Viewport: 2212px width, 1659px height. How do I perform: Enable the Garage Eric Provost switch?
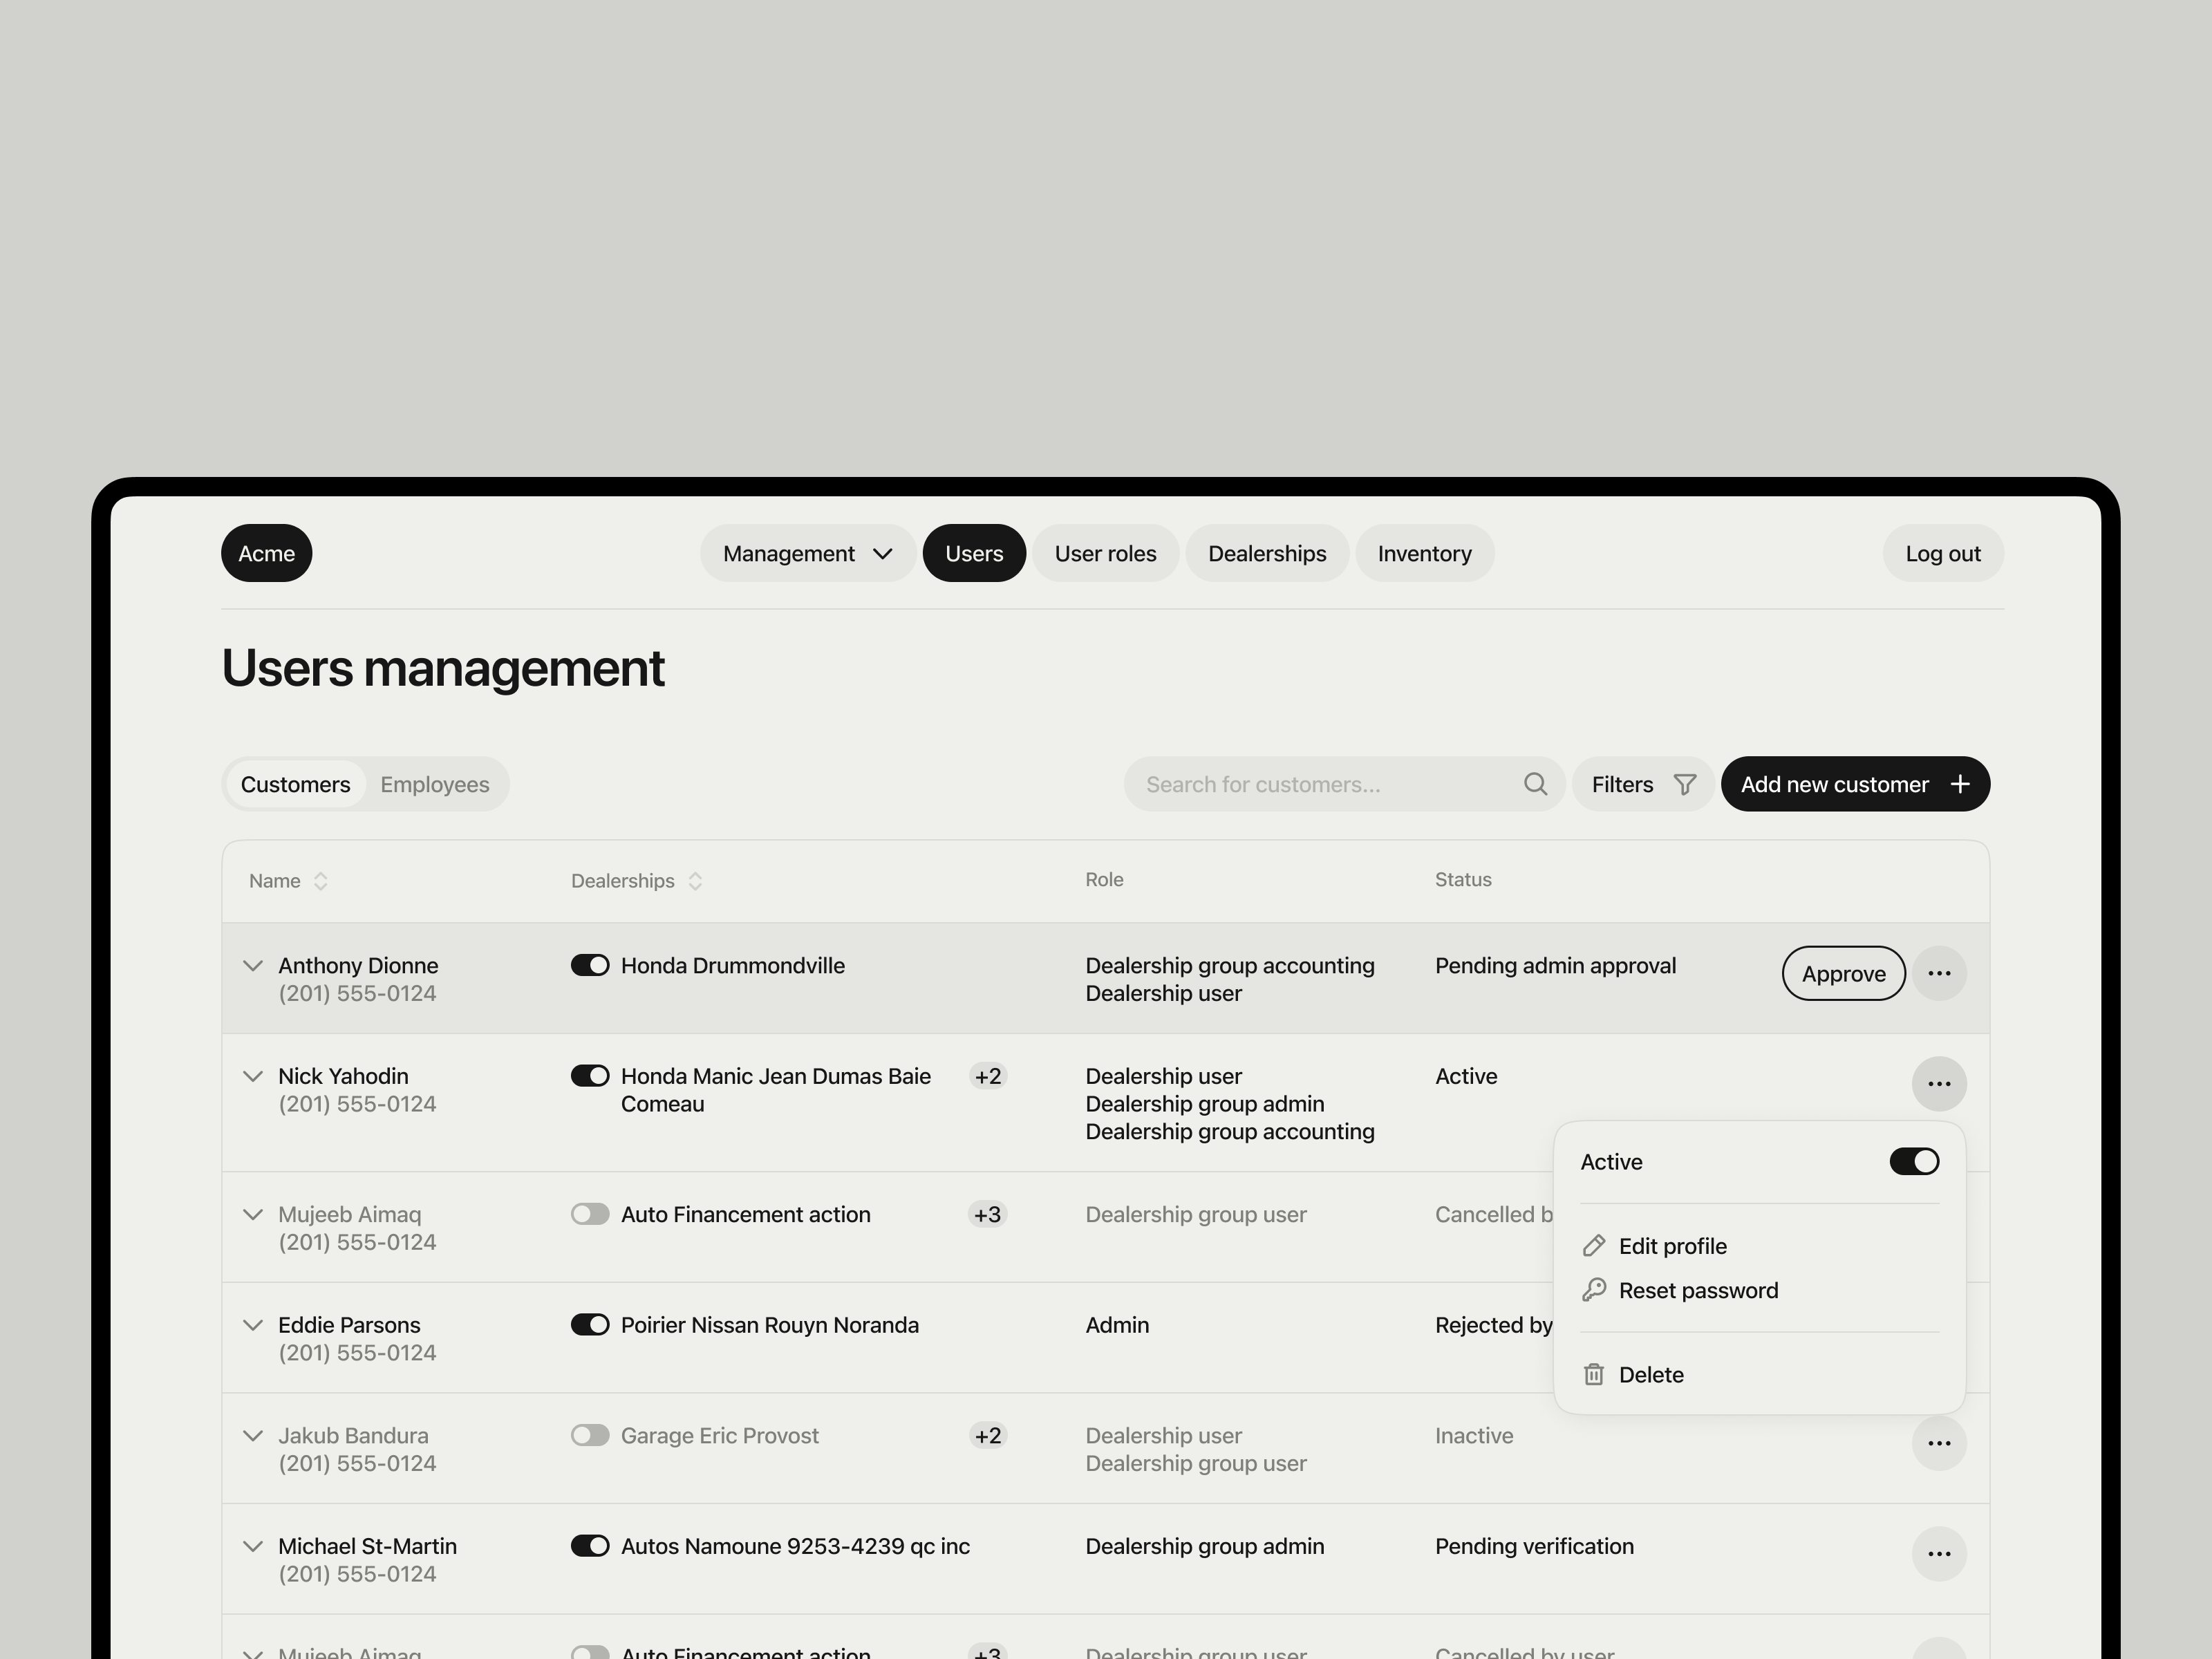click(590, 1435)
